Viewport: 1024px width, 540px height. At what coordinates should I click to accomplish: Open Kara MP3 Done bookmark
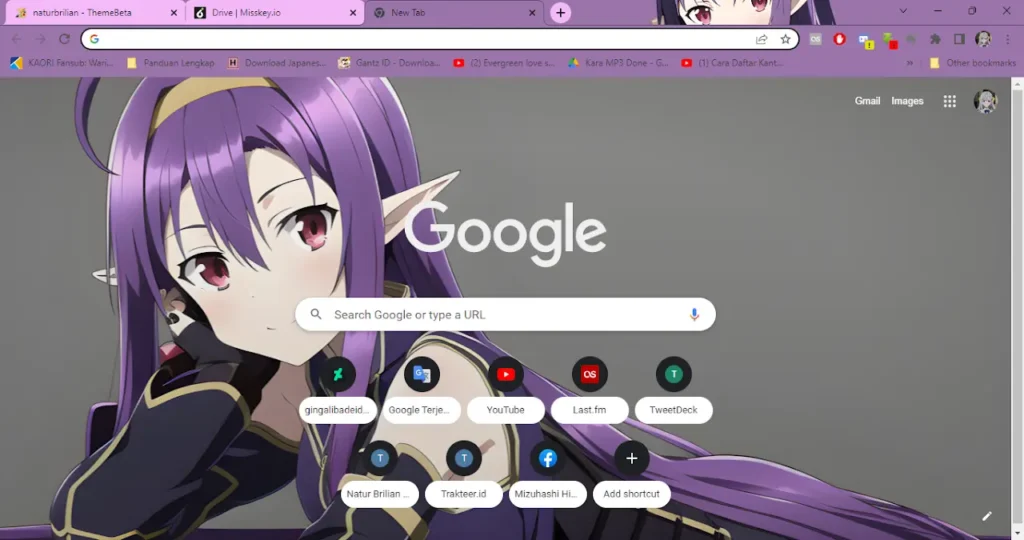pyautogui.click(x=619, y=63)
